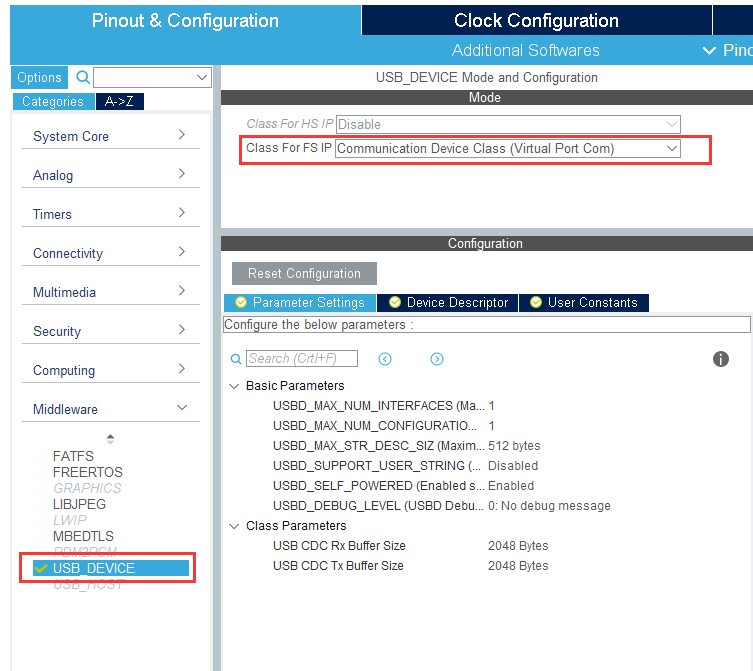Toggle the FREERTOS middleware checkbox
The width and height of the screenshot is (753, 671).
coord(42,472)
